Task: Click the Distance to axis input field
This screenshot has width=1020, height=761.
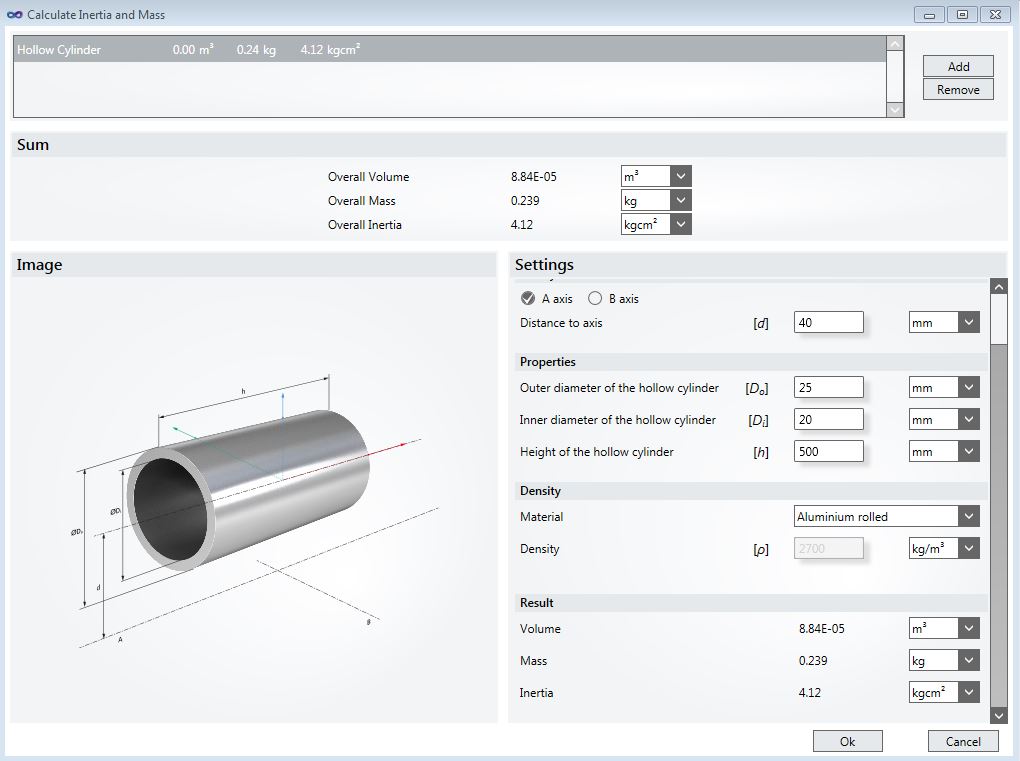Action: coord(829,323)
